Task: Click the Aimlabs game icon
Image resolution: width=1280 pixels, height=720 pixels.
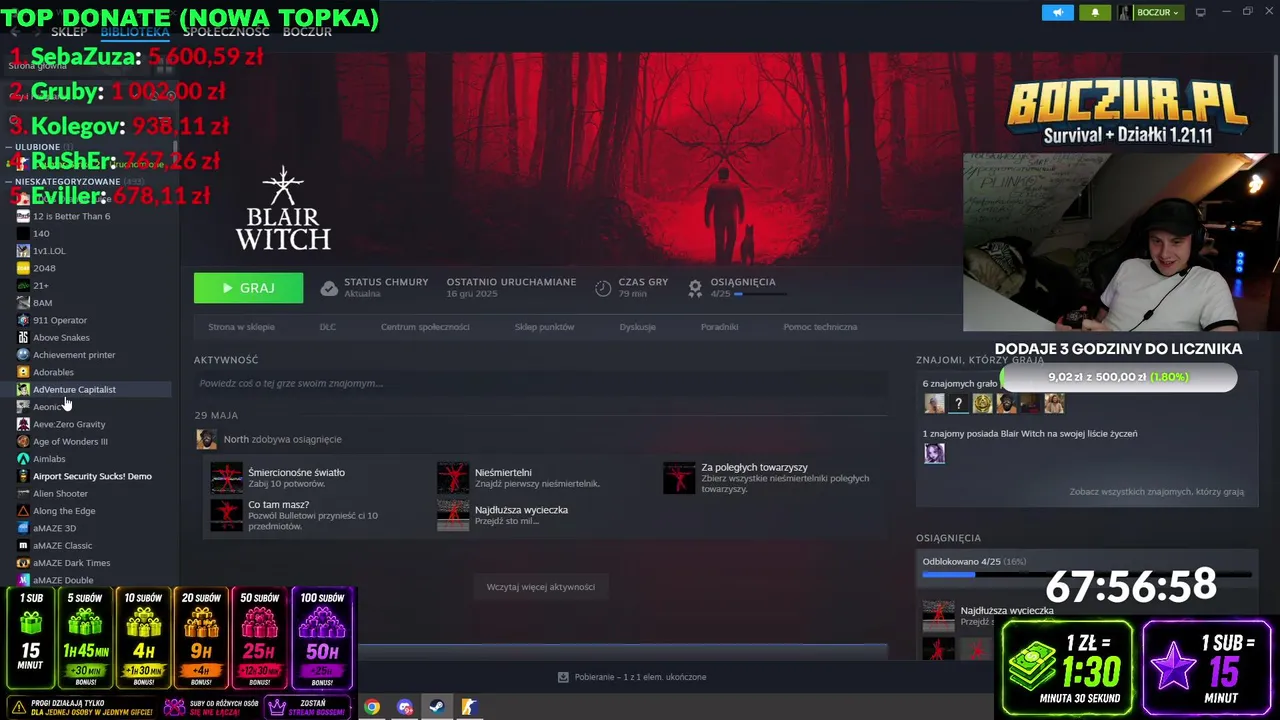Action: [x=23, y=459]
